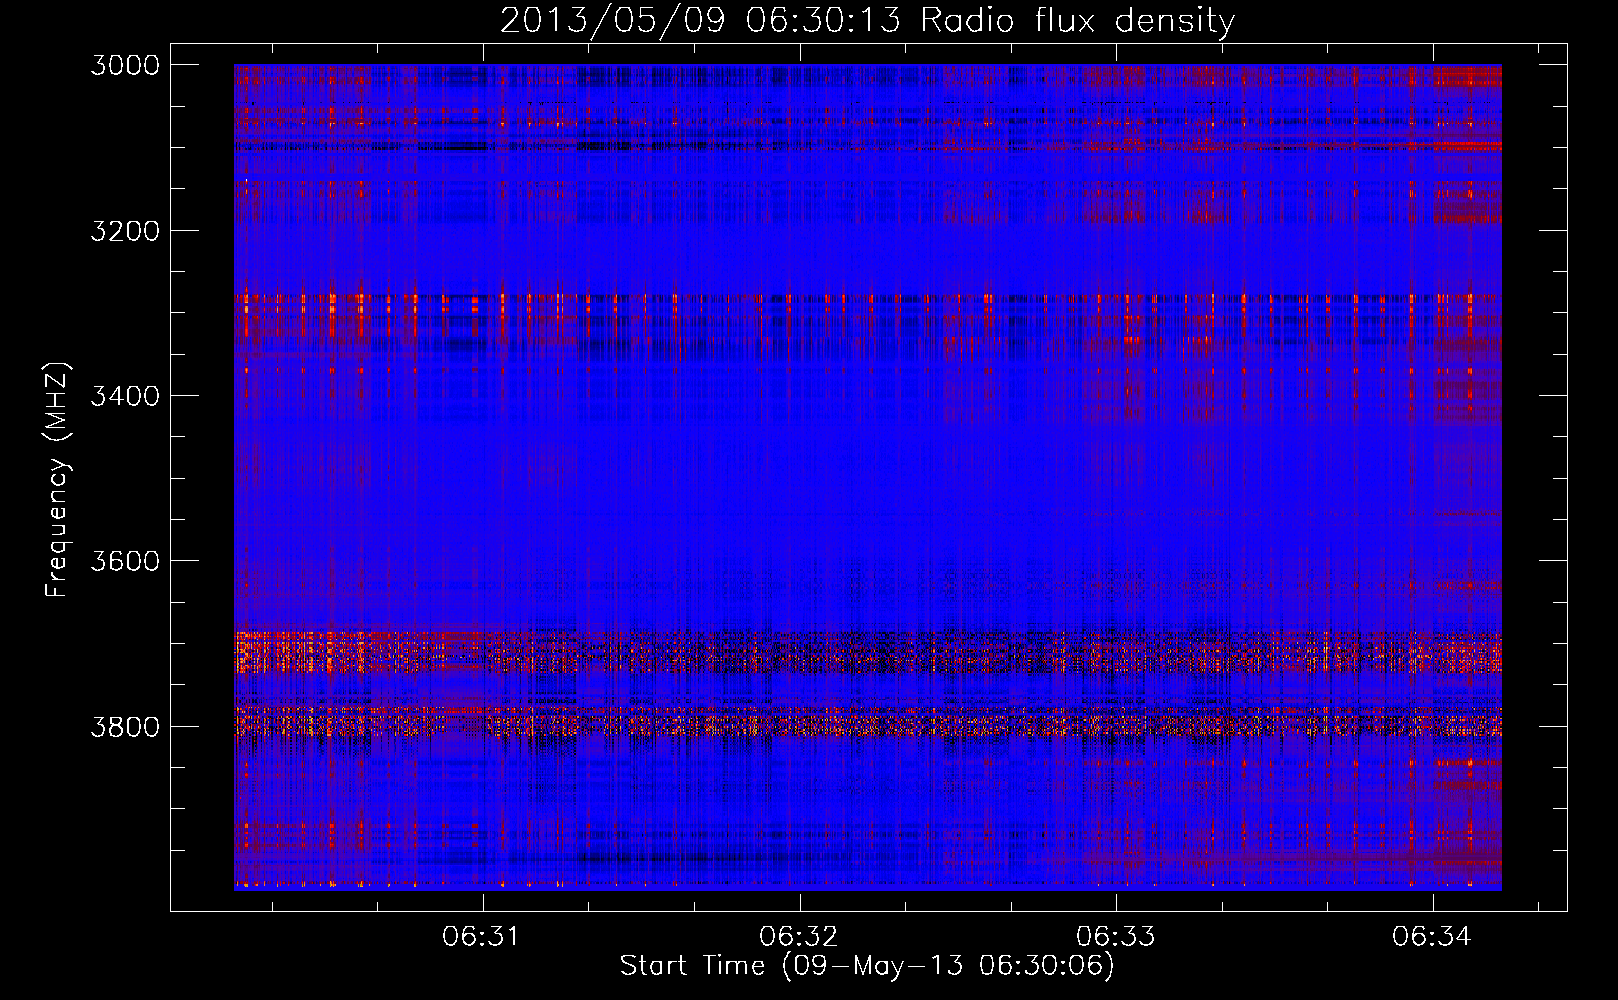Screen dimensions: 1618x1000
Task: Select the 3600 frequency tick label
Action: (125, 561)
